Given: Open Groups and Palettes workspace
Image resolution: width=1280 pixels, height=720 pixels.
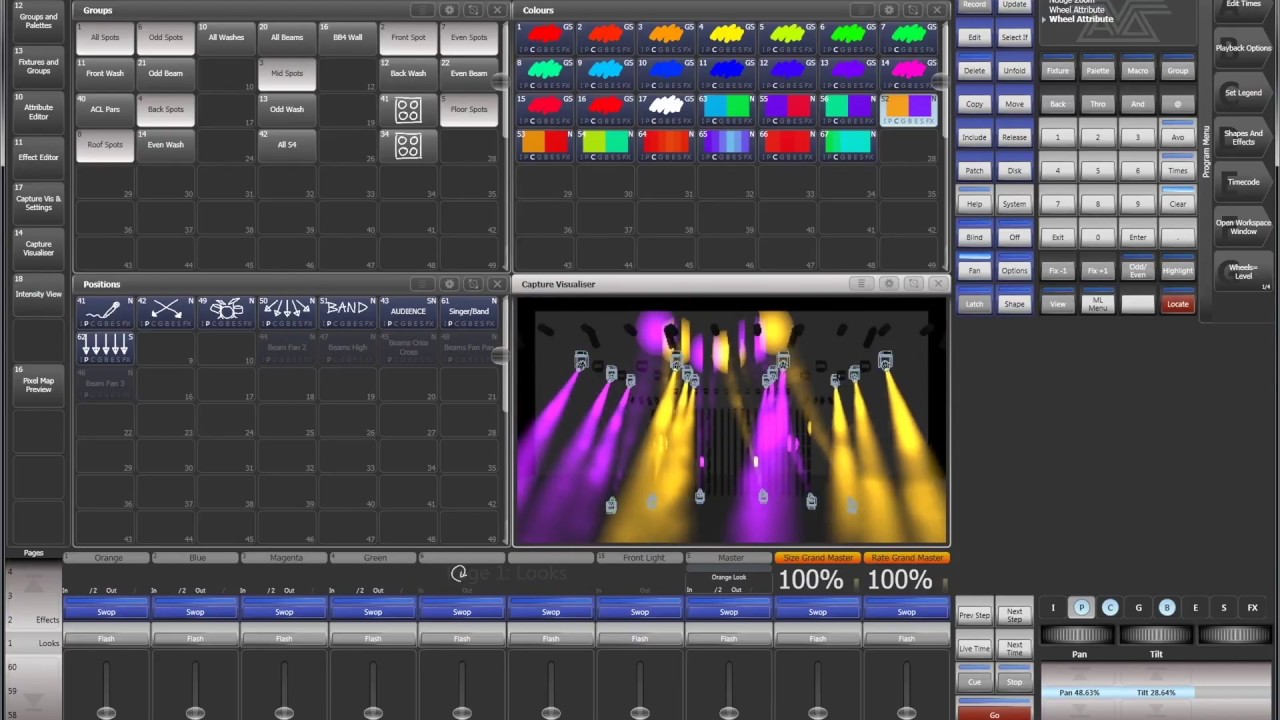Looking at the screenshot, I should (x=38, y=21).
